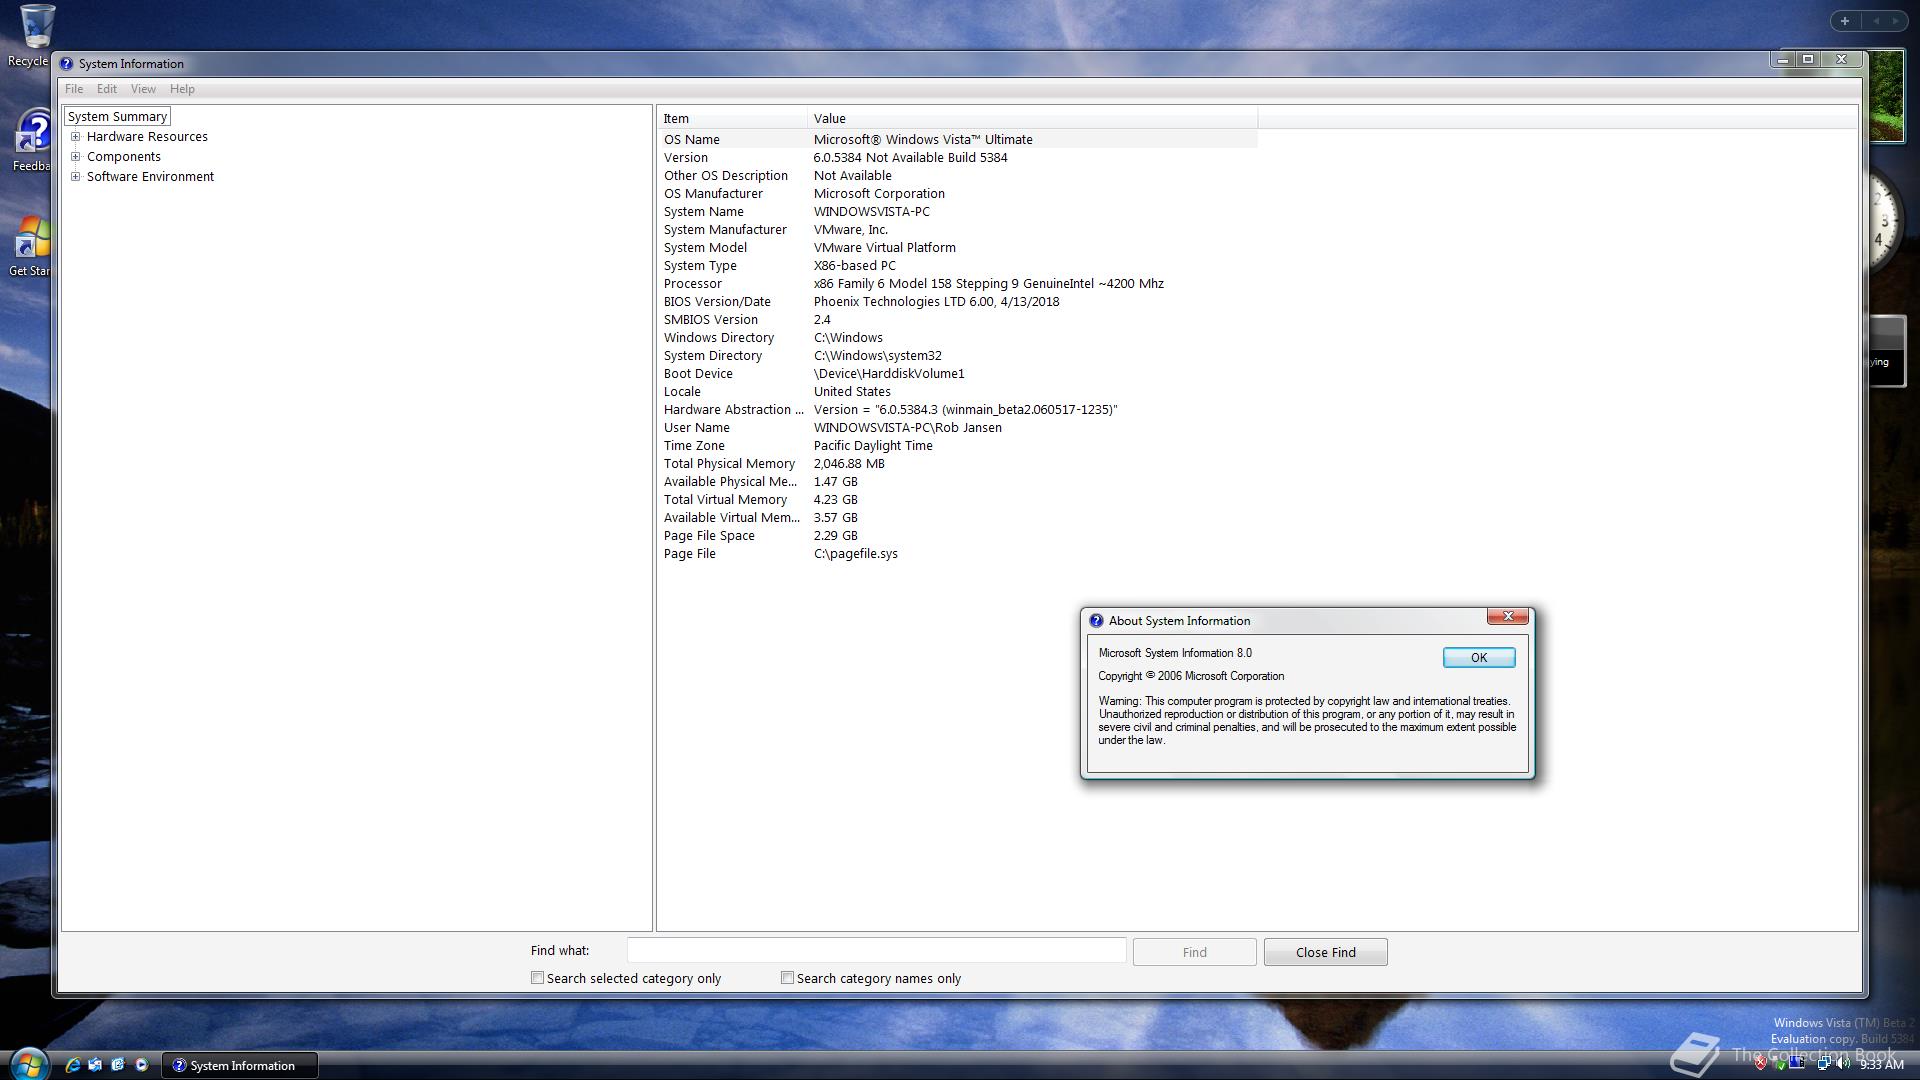Select the Software Environment tree item
The width and height of the screenshot is (1920, 1080).
(x=150, y=176)
